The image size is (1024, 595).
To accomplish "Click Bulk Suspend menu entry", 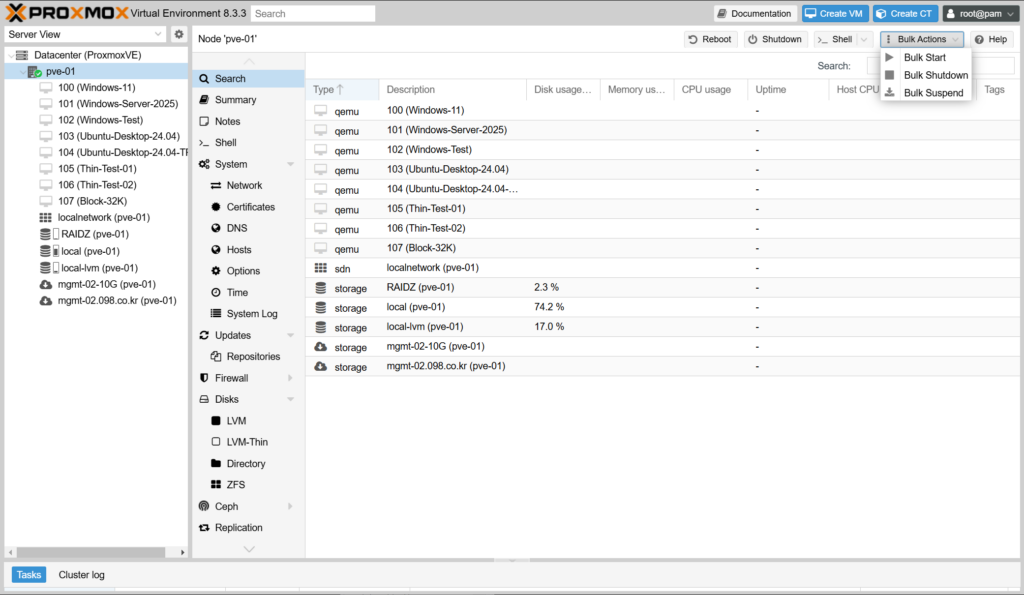I will pyautogui.click(x=933, y=93).
